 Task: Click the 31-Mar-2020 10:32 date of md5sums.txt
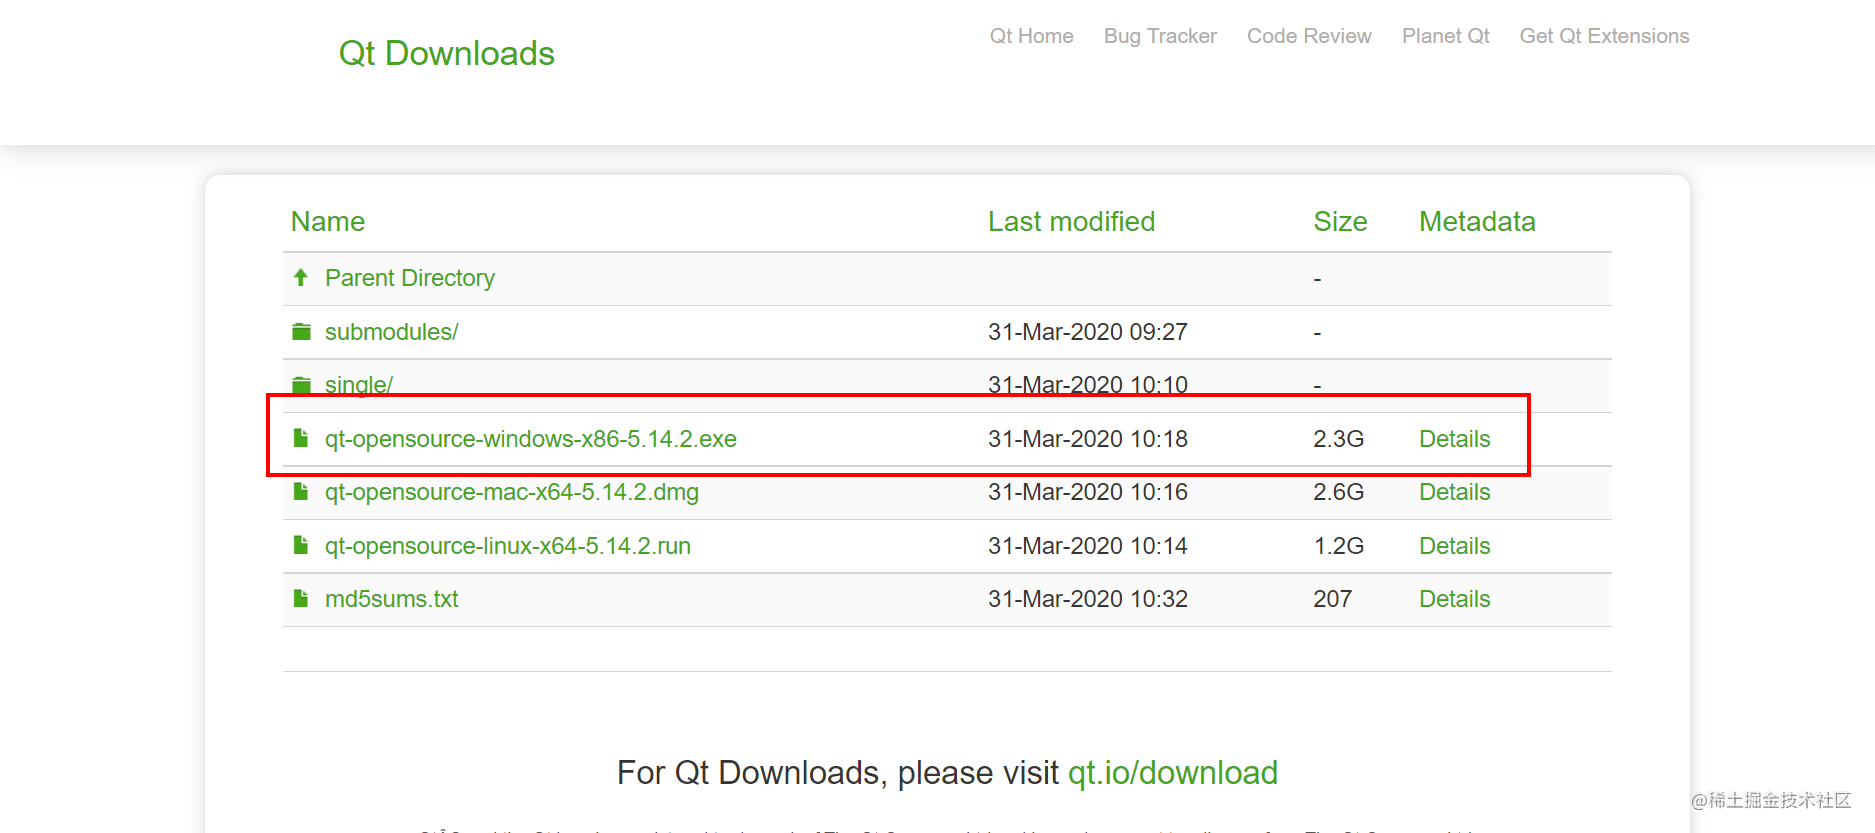[x=1088, y=599]
